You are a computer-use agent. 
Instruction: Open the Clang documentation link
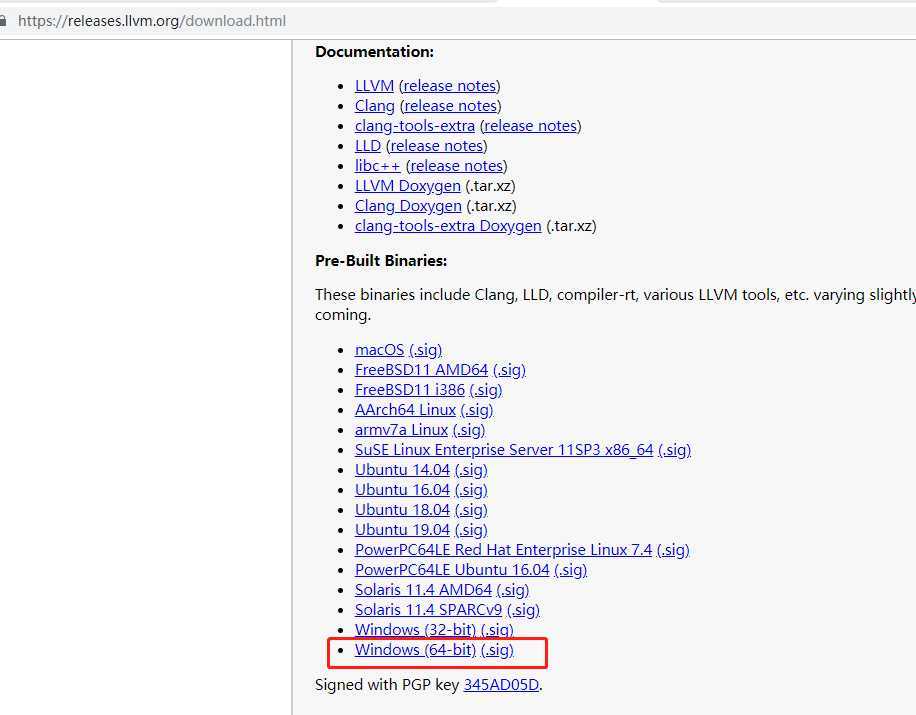(x=375, y=106)
